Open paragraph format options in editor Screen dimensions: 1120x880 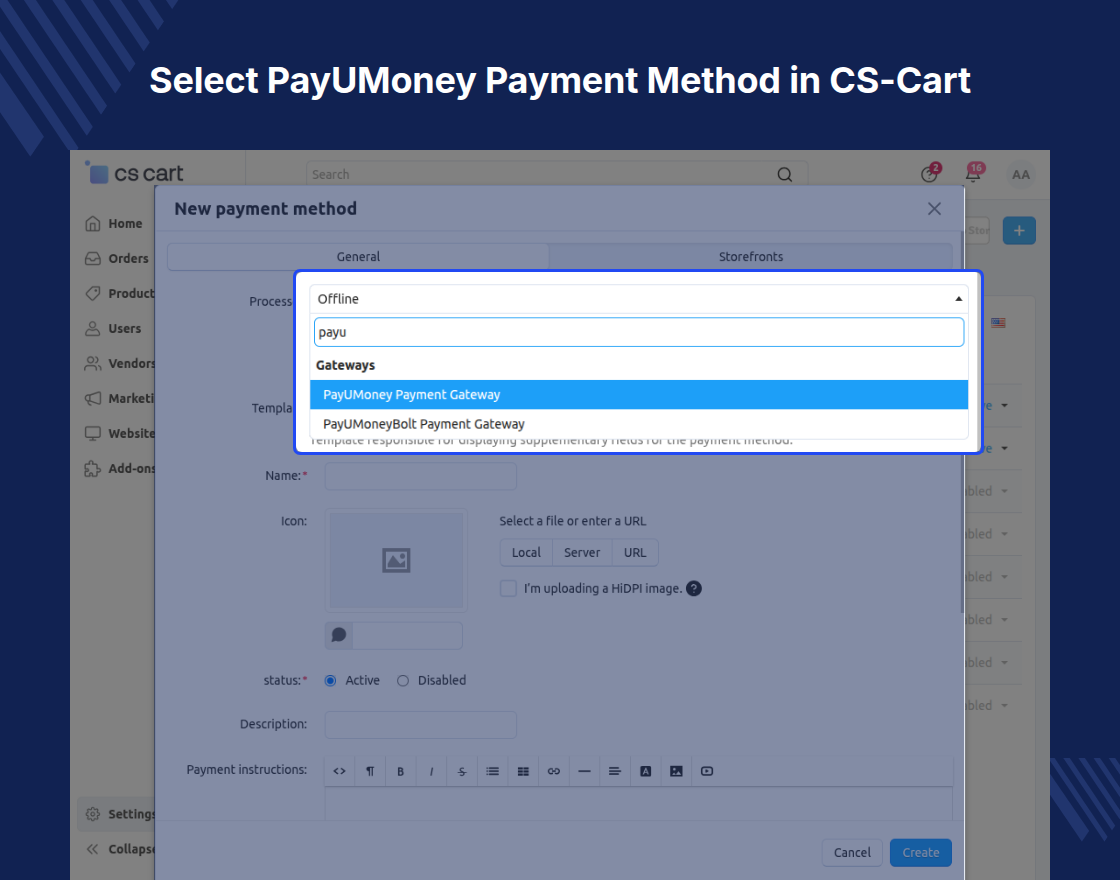(370, 771)
